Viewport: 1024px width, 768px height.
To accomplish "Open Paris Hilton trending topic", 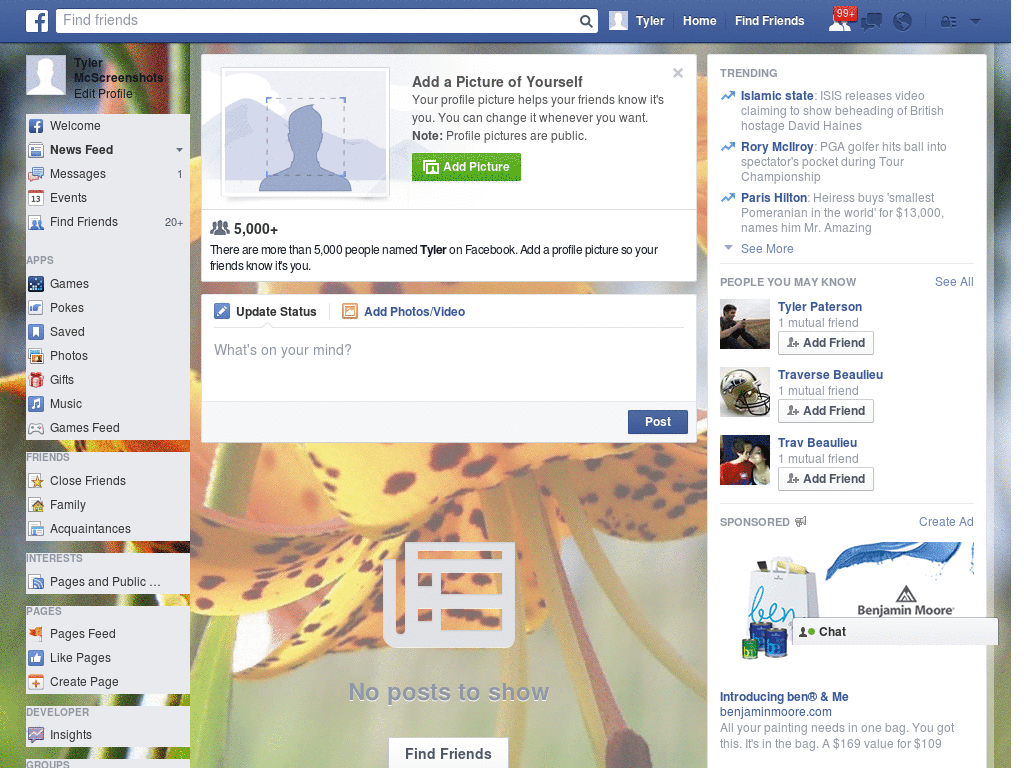I will point(774,198).
